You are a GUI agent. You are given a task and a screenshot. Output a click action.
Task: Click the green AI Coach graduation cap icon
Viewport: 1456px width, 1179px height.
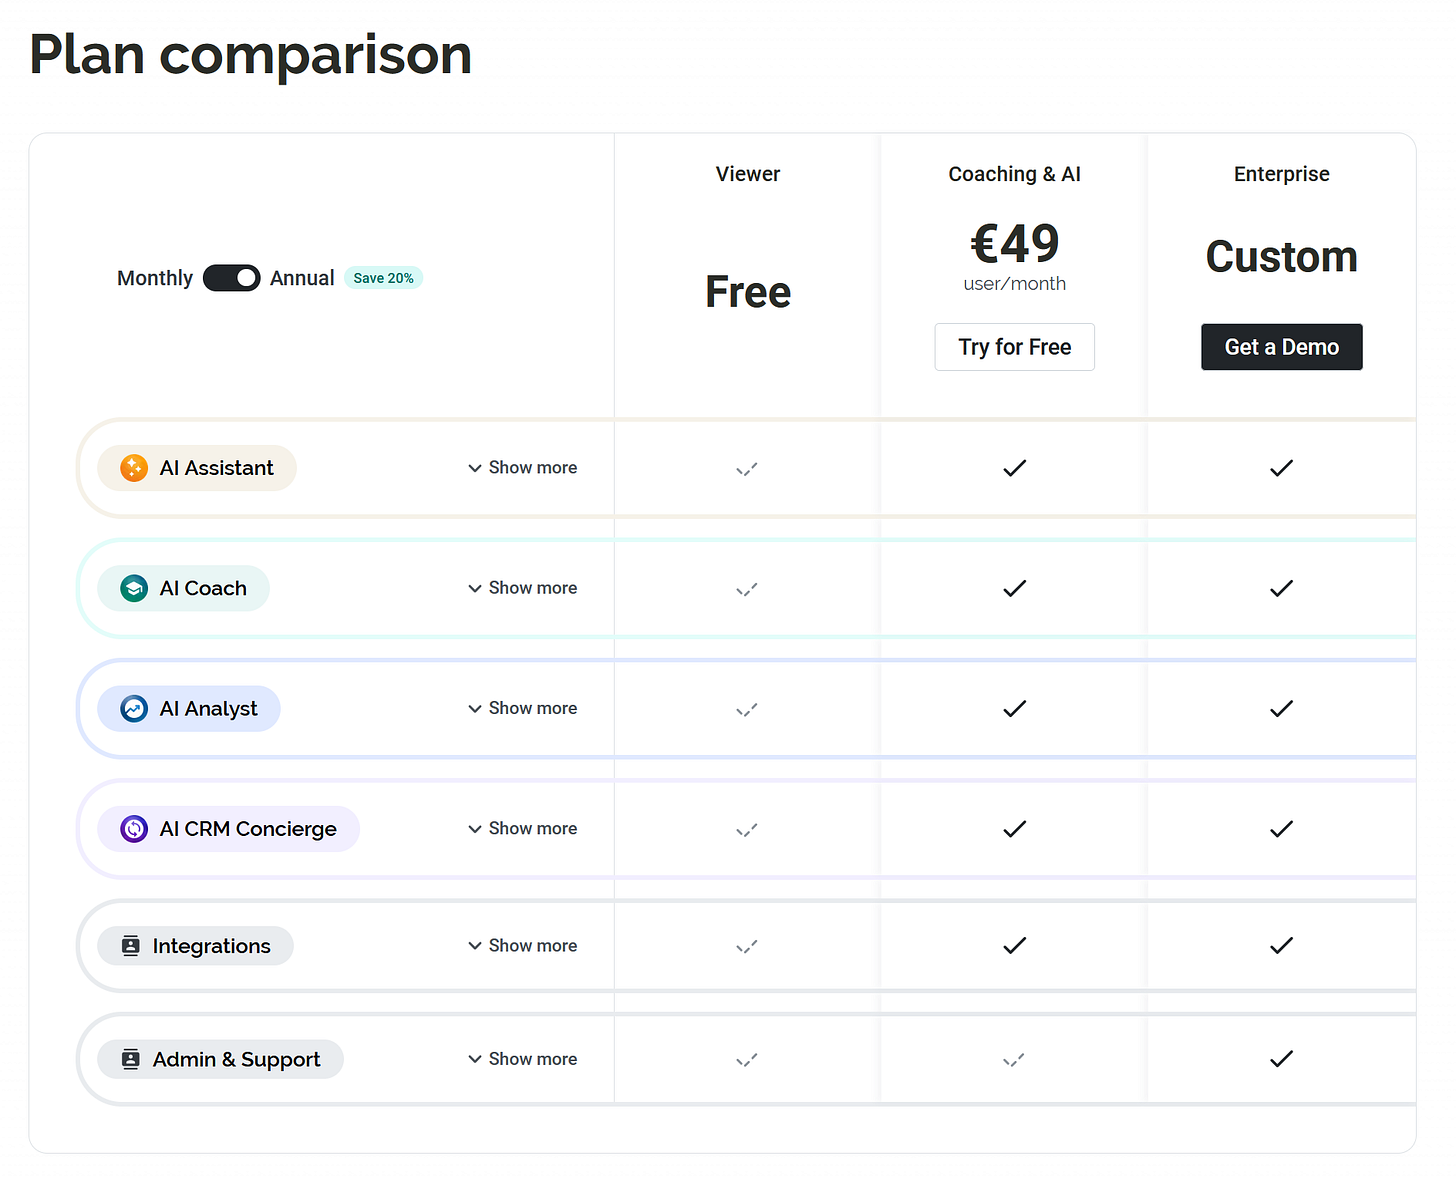pyautogui.click(x=134, y=588)
